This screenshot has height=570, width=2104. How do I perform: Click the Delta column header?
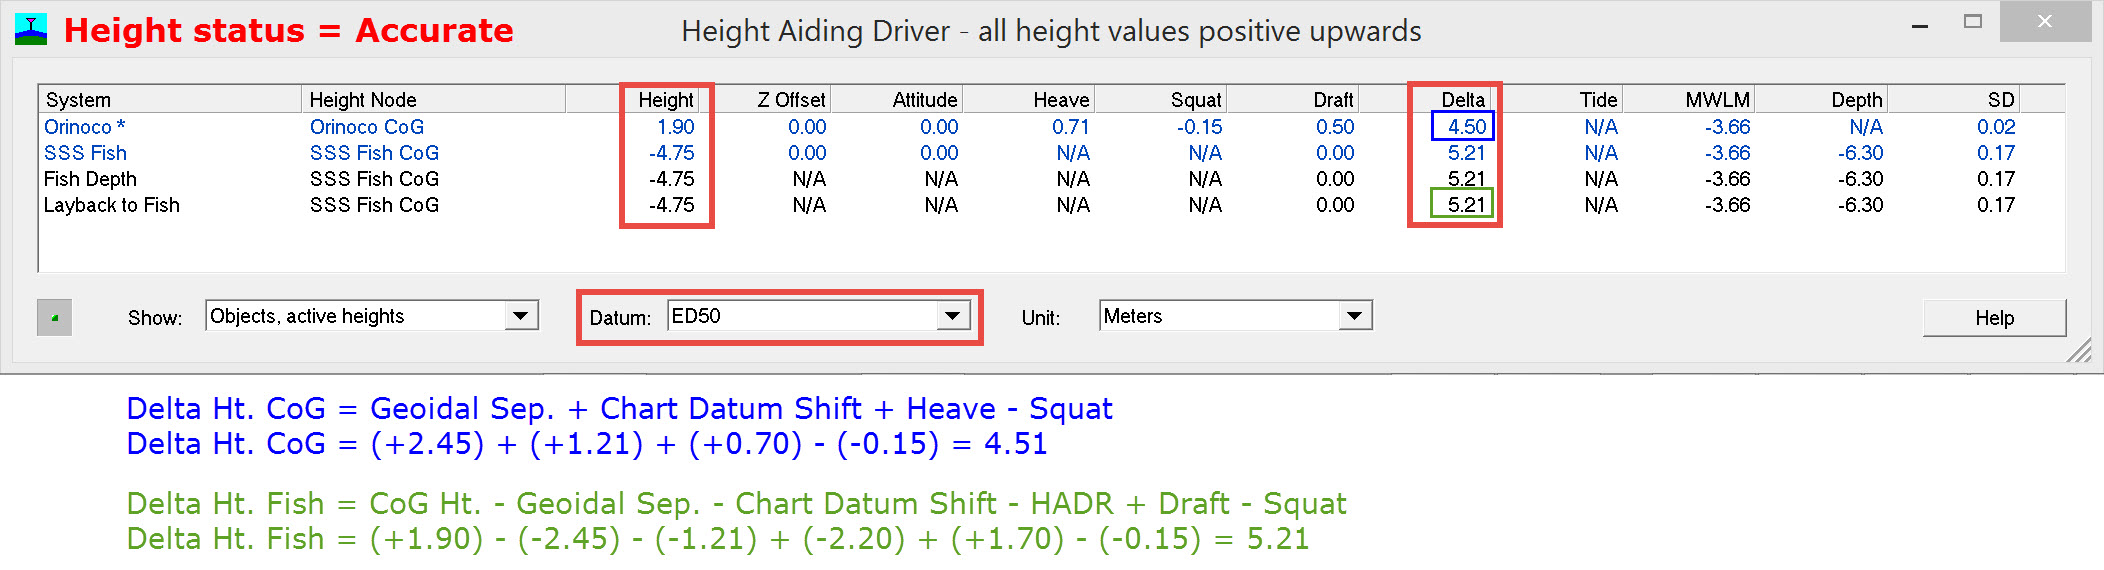click(1462, 100)
